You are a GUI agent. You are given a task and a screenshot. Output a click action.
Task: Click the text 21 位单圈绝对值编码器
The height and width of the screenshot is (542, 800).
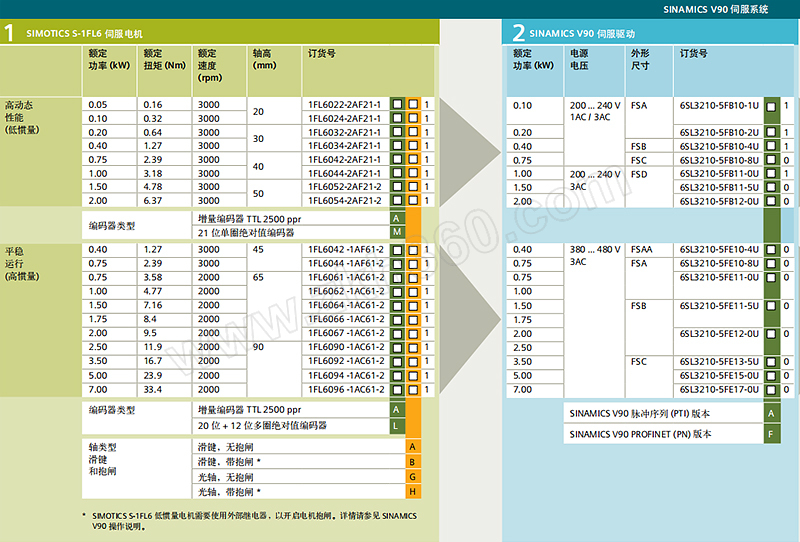point(246,233)
